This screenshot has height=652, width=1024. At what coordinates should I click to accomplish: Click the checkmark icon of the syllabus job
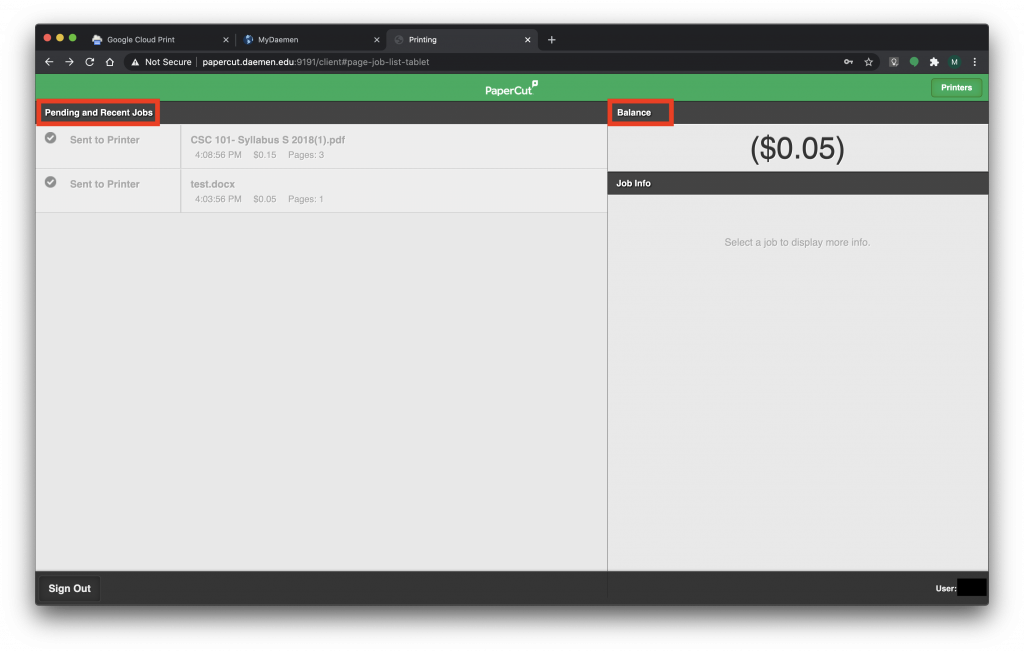50,138
